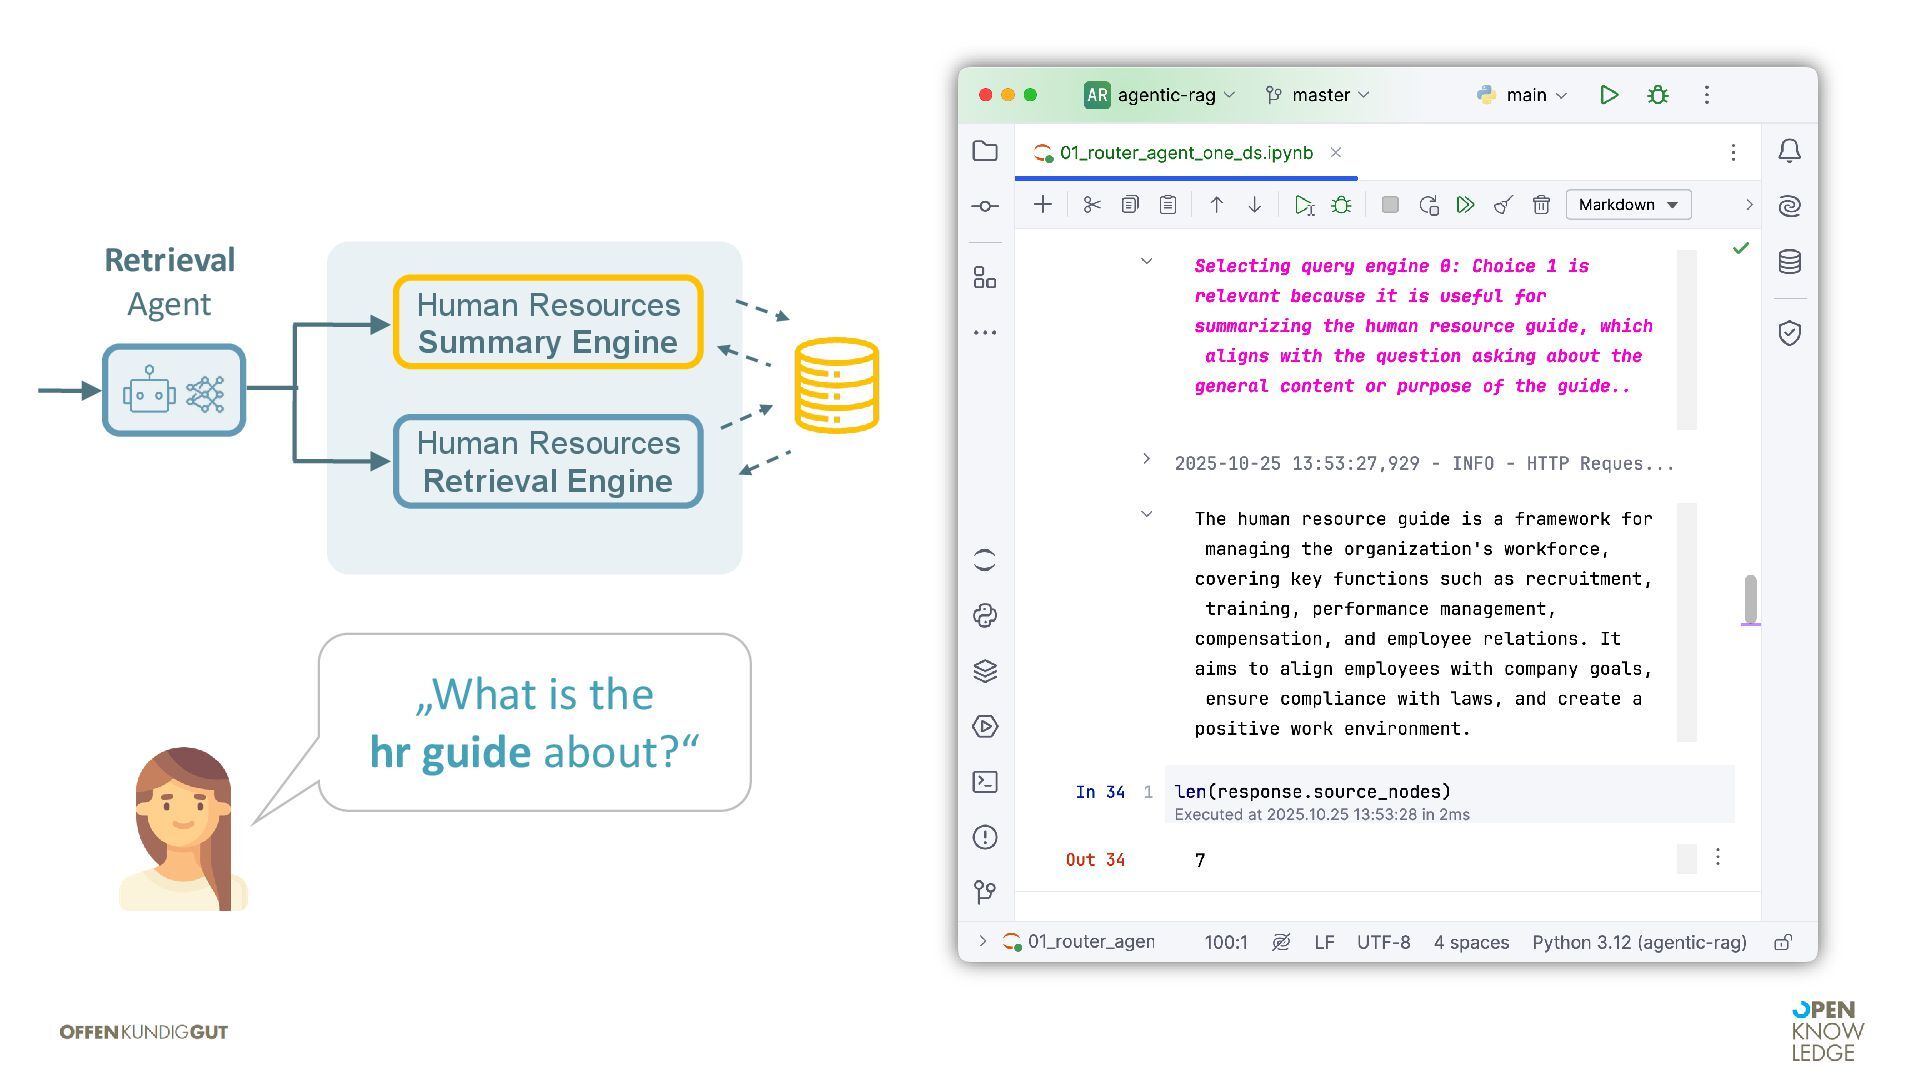
Task: Click Python 3.12 (agentic-rag) interpreter
Action: pyautogui.click(x=1638, y=942)
